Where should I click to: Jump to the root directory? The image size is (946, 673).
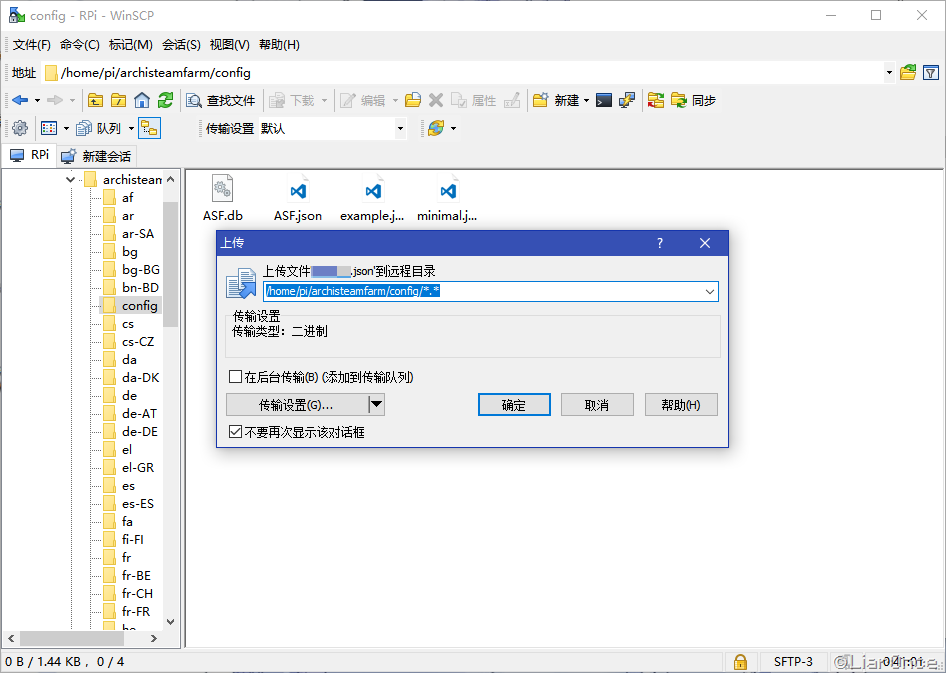(x=118, y=100)
